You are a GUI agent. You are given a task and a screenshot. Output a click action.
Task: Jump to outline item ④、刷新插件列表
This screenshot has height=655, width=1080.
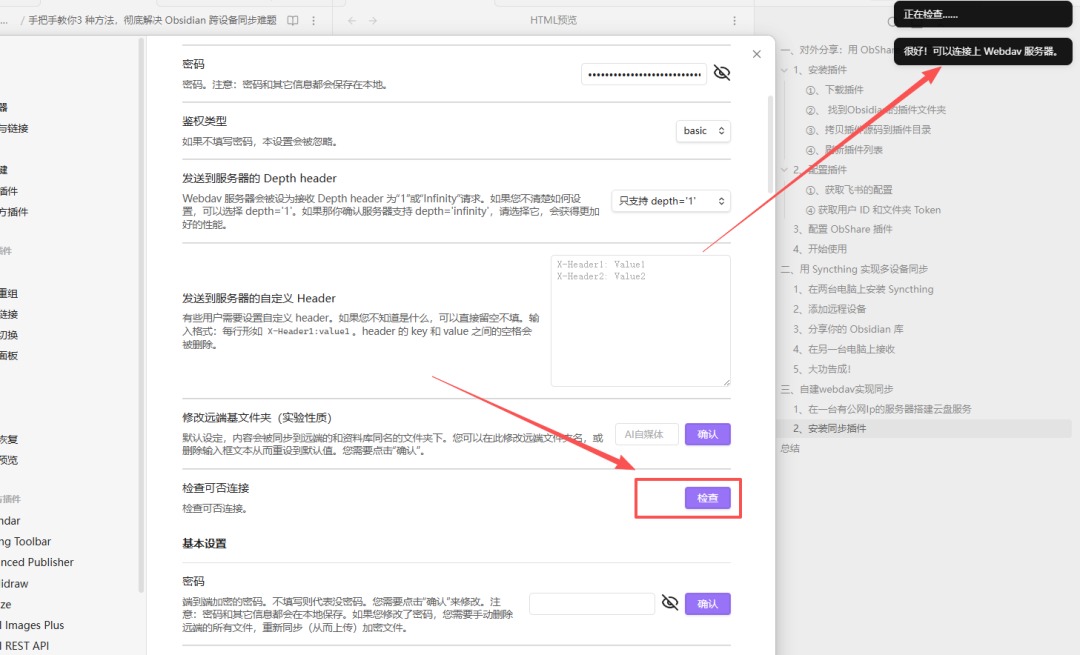pos(844,150)
